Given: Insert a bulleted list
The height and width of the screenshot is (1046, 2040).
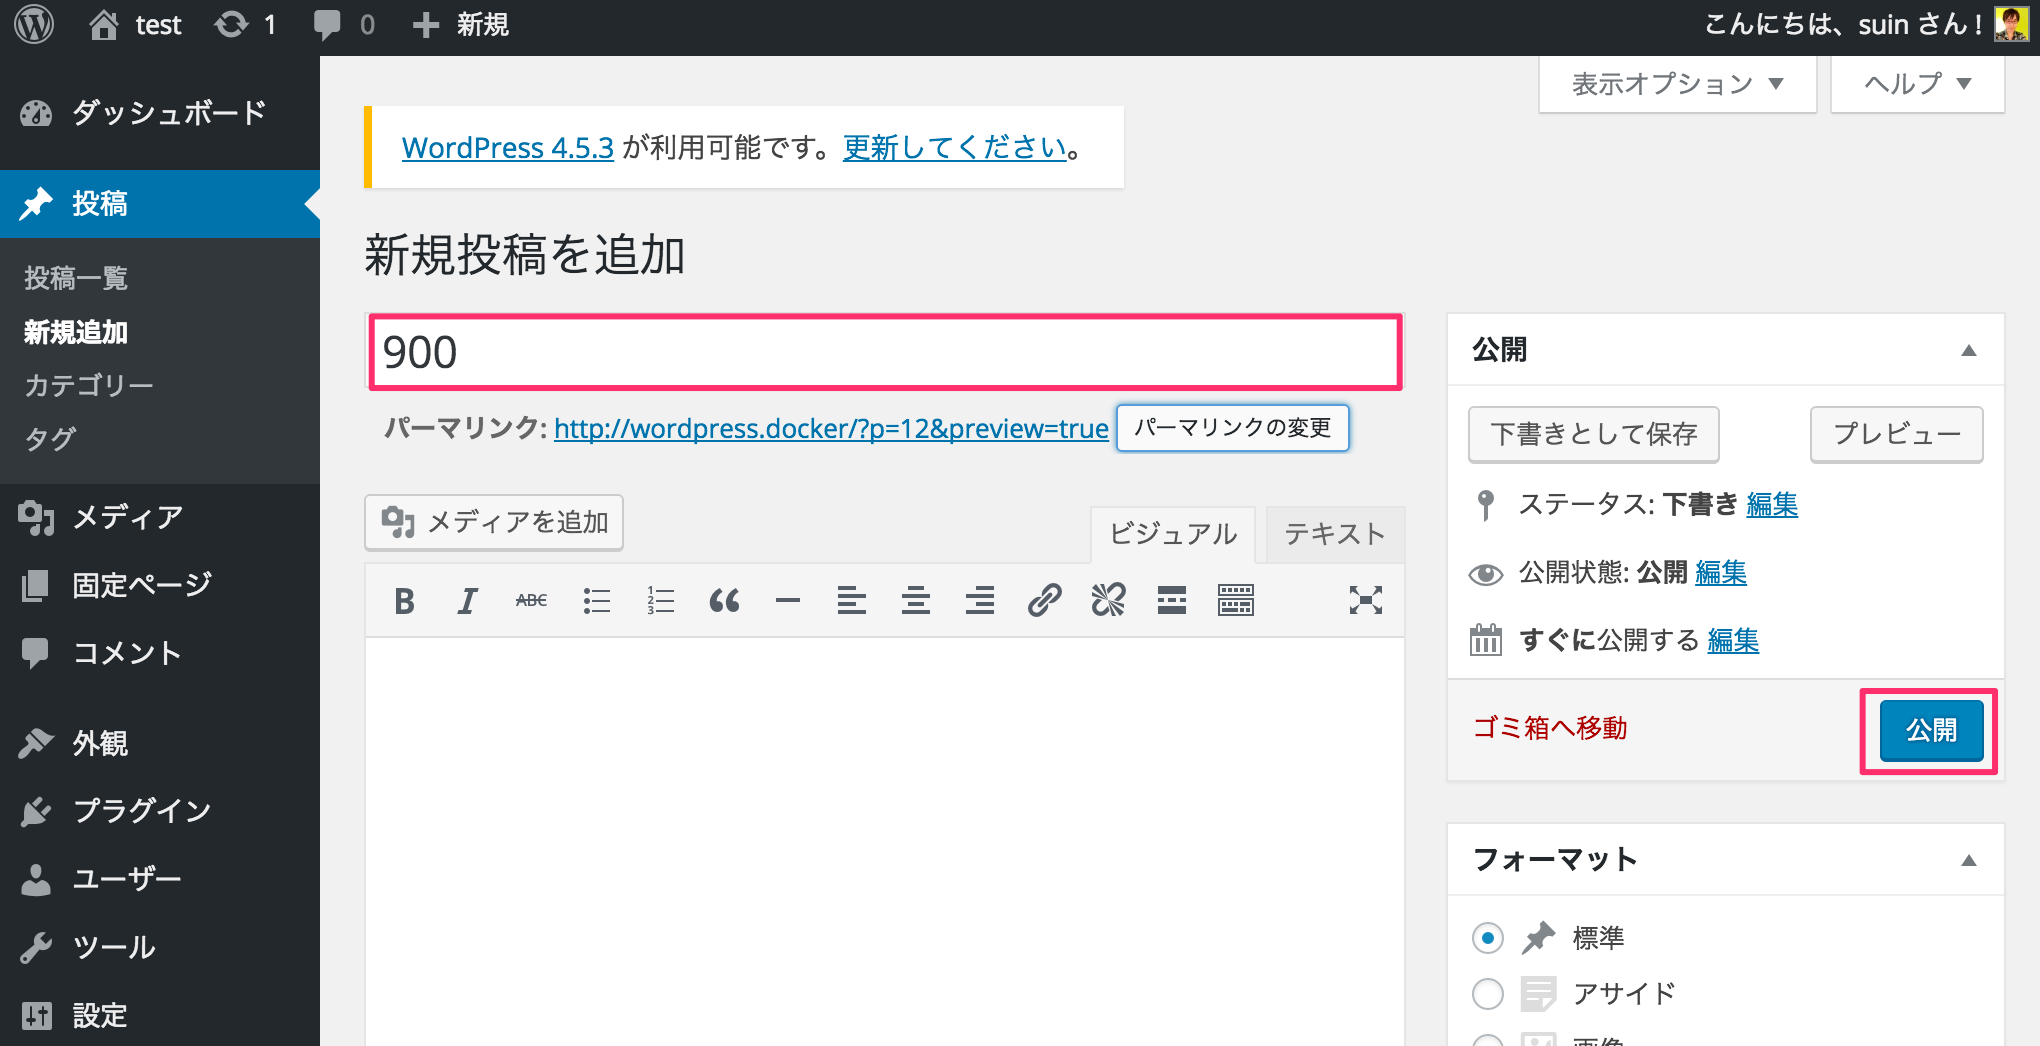Looking at the screenshot, I should tap(596, 601).
